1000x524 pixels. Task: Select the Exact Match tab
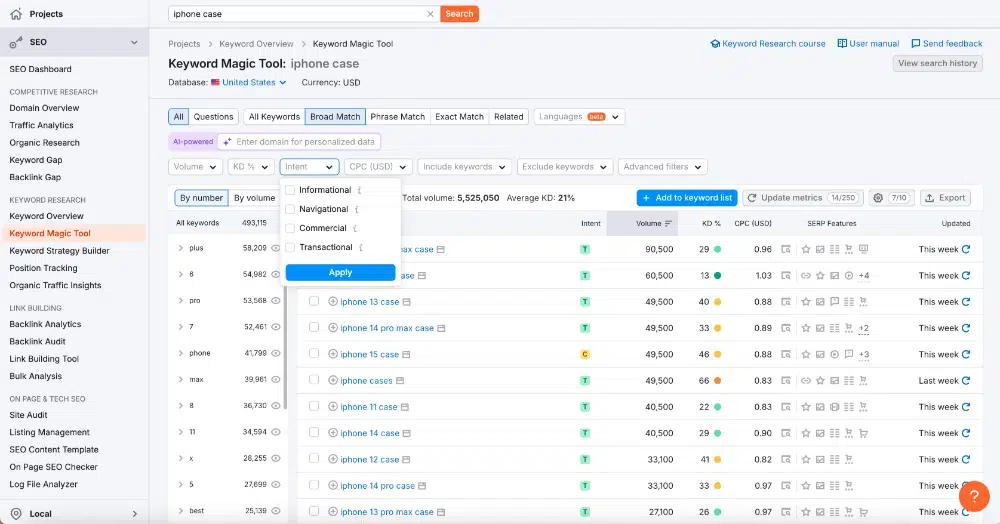click(459, 117)
